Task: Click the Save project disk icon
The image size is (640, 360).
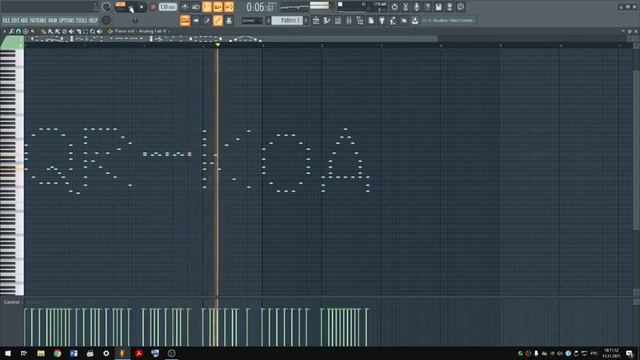Action: coord(438,7)
